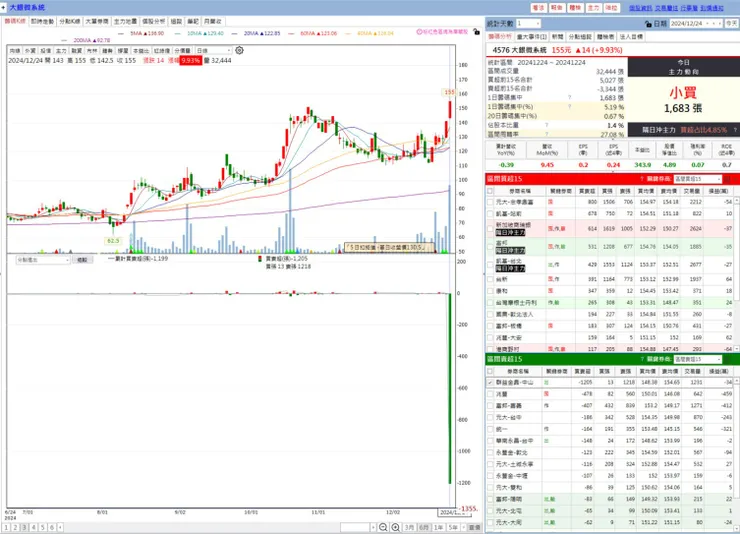
Task: Open 統計天數 dropdown
Action: point(528,23)
